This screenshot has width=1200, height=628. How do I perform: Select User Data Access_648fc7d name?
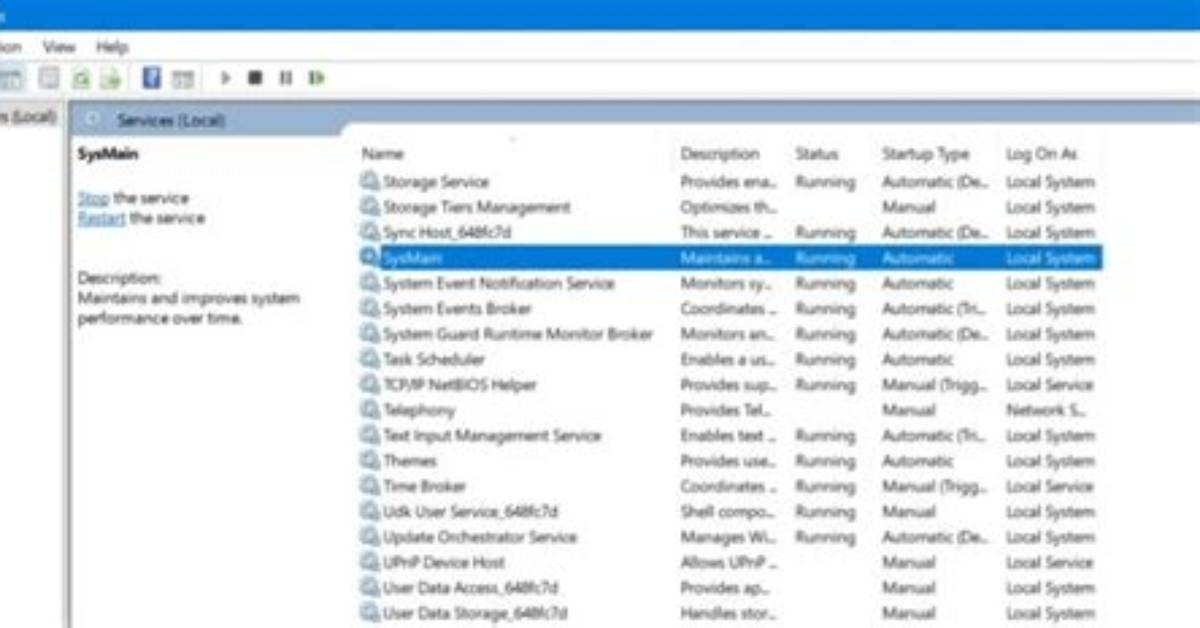pyautogui.click(x=470, y=588)
